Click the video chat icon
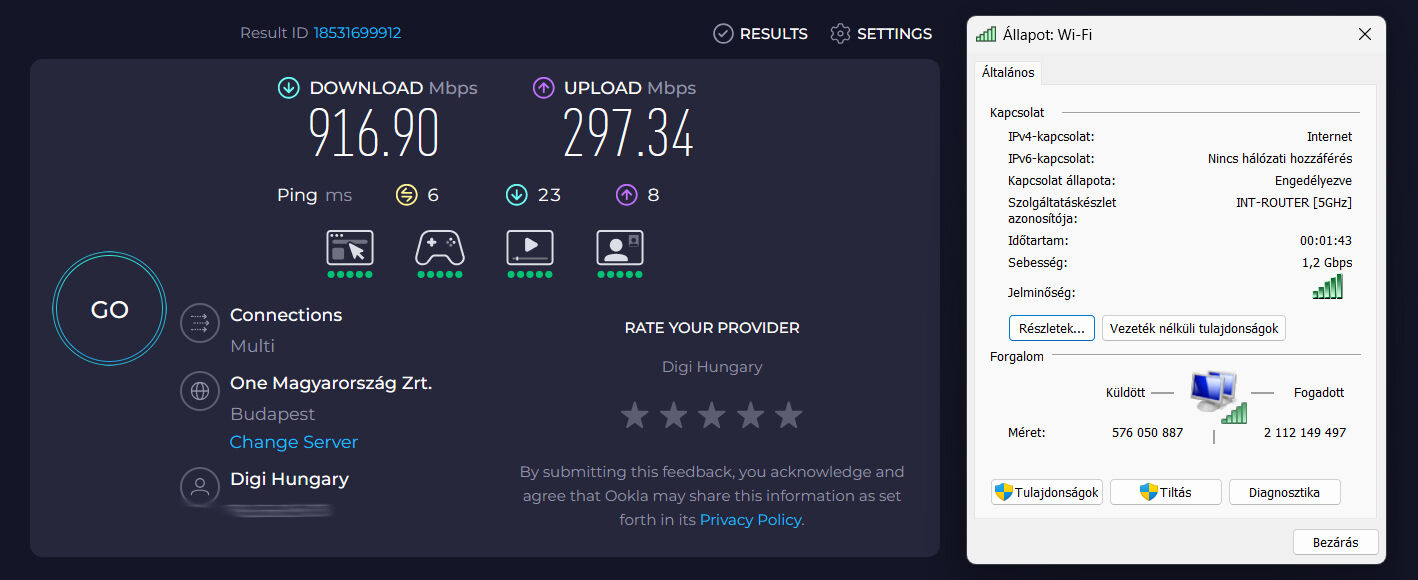Viewport: 1418px width, 580px height. tap(620, 247)
